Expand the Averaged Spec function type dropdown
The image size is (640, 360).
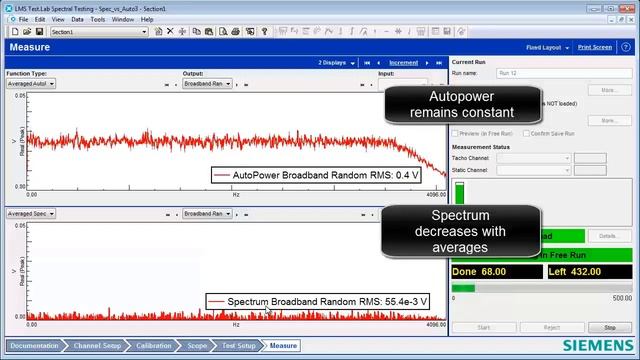(x=51, y=214)
